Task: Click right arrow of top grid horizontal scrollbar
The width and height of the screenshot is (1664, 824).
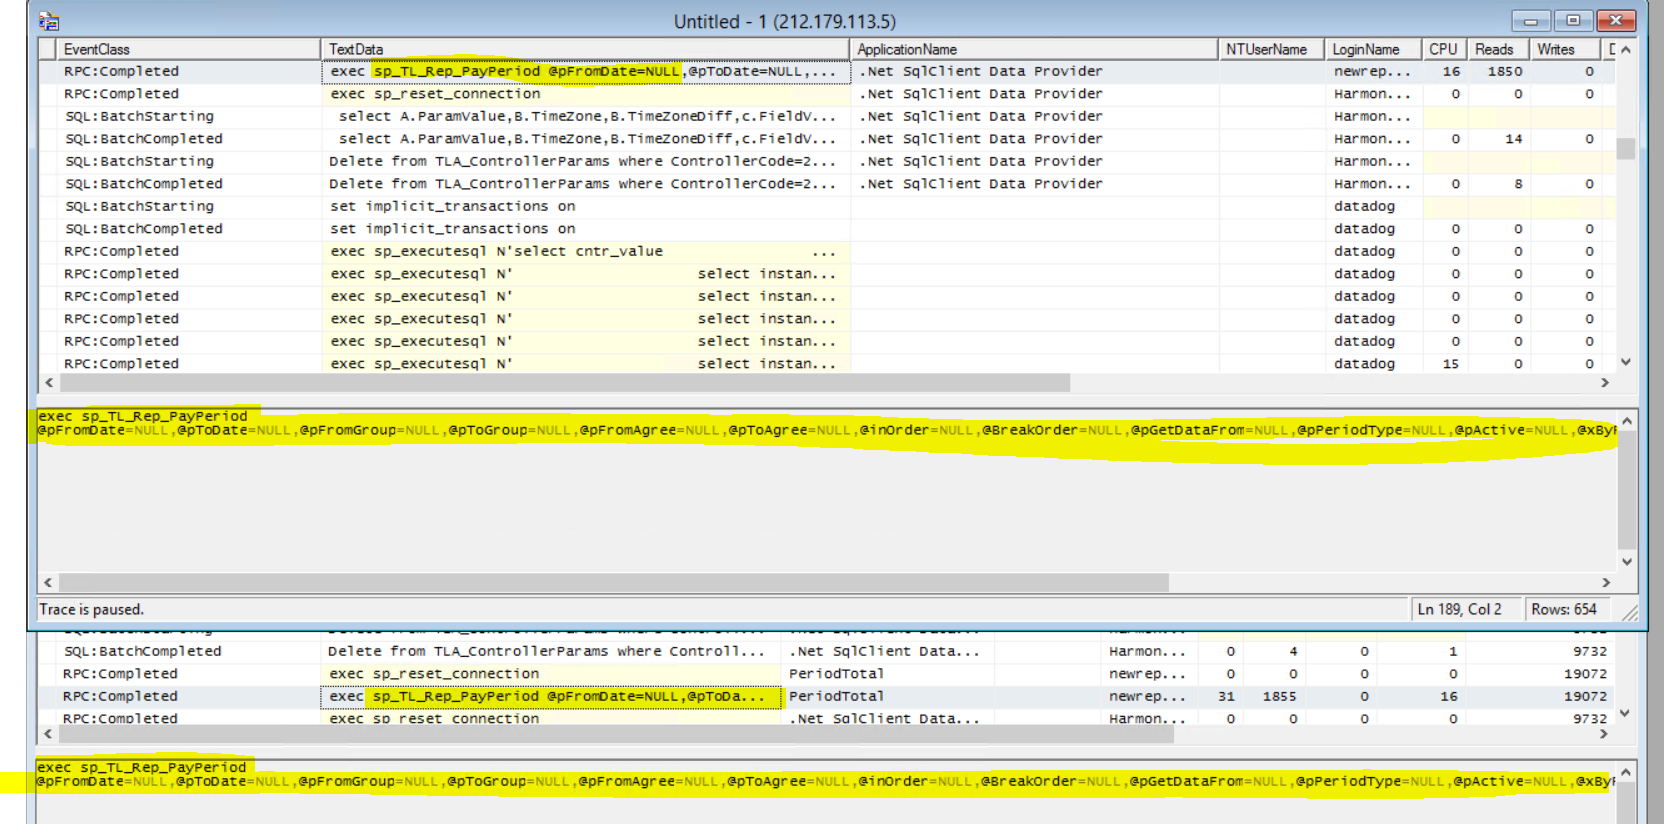Action: [x=1604, y=383]
